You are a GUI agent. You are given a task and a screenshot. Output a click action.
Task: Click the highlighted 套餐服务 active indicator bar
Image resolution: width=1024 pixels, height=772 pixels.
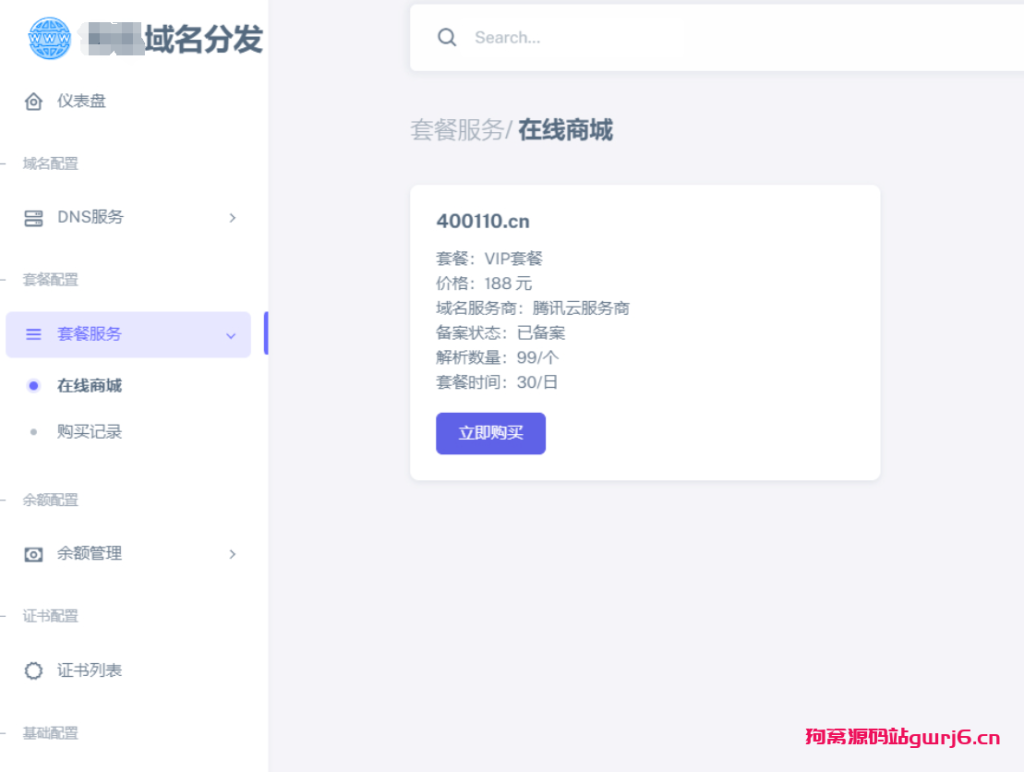click(x=265, y=334)
